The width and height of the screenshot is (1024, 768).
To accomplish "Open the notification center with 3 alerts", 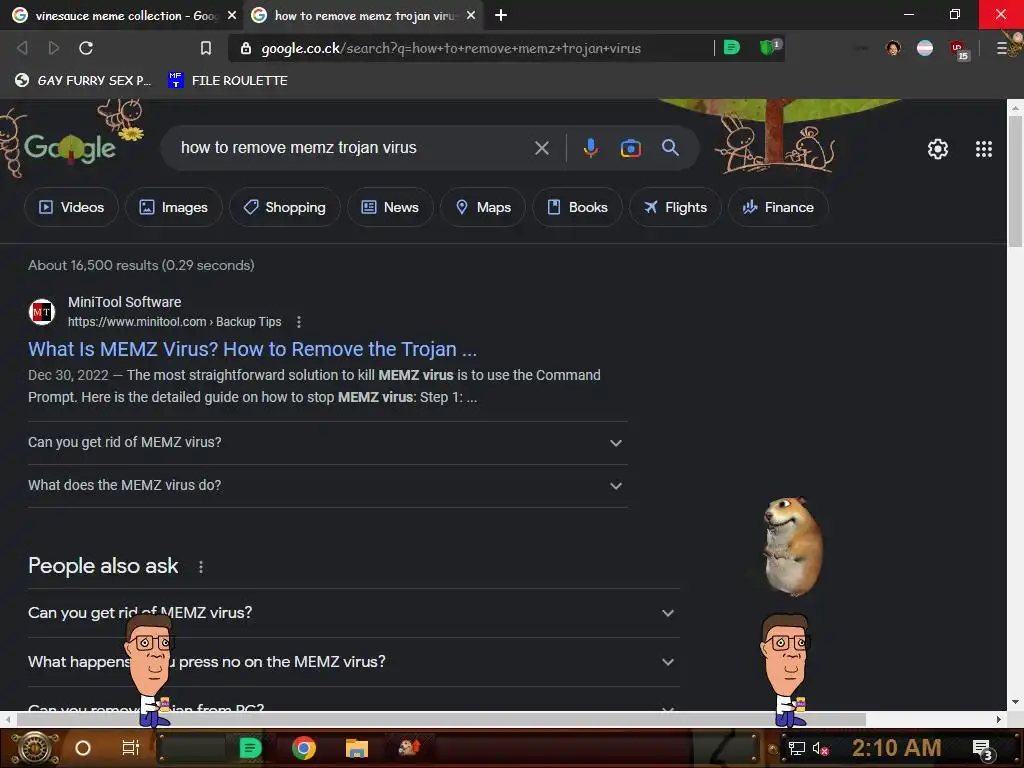I will click(982, 750).
